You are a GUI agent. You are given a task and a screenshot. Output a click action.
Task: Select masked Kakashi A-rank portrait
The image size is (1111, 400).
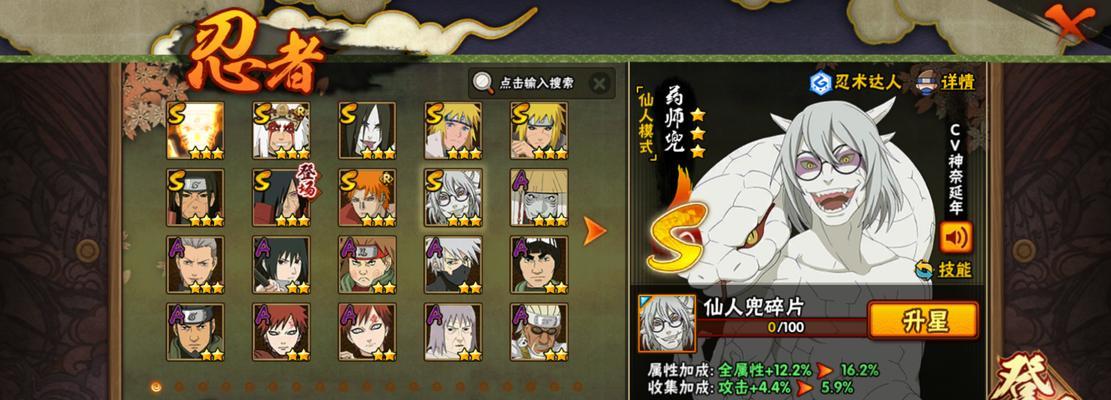pyautogui.click(x=453, y=265)
